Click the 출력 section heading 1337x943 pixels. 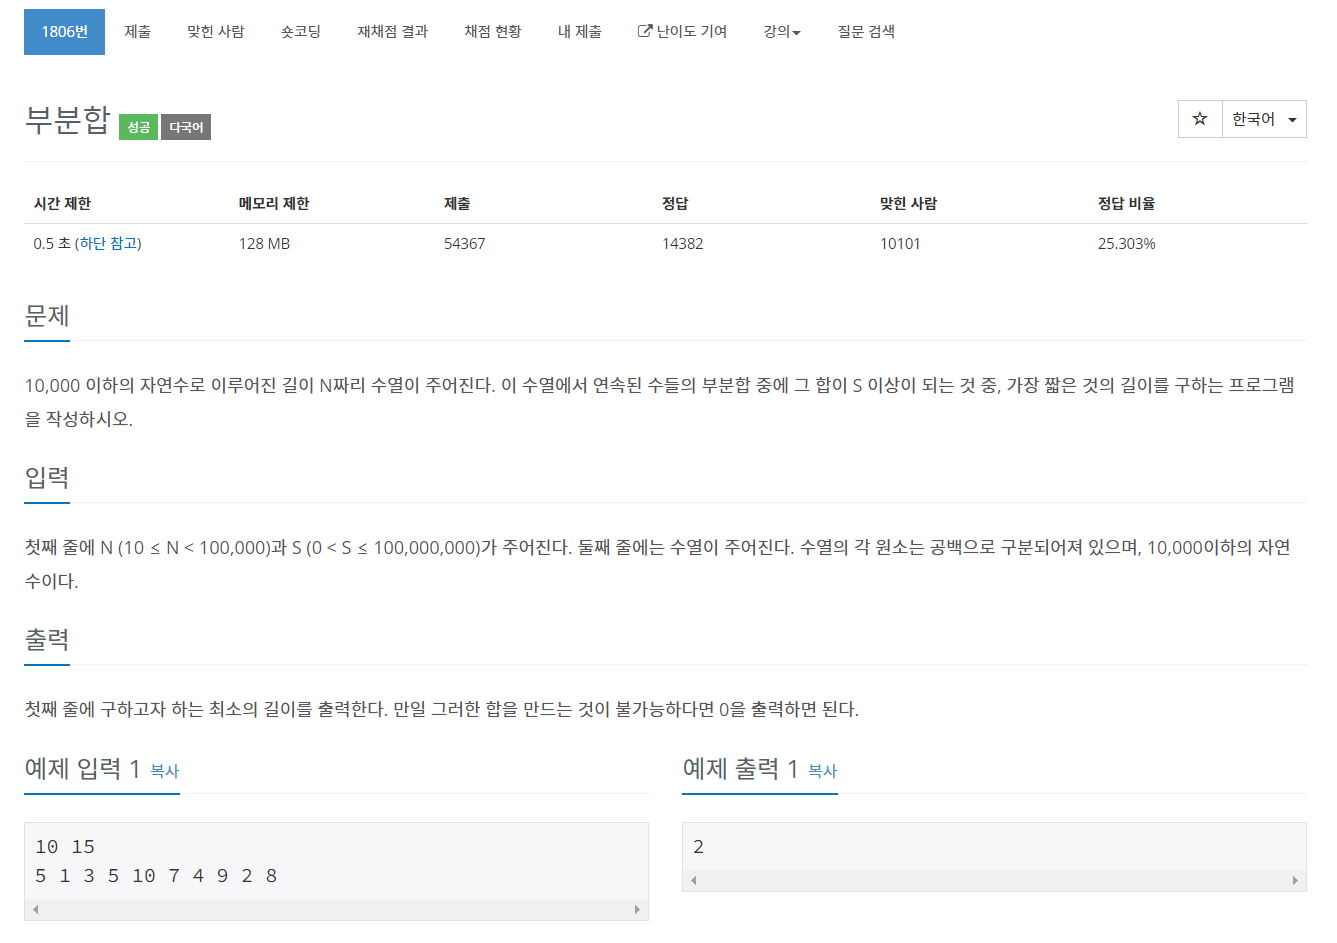tap(47, 640)
